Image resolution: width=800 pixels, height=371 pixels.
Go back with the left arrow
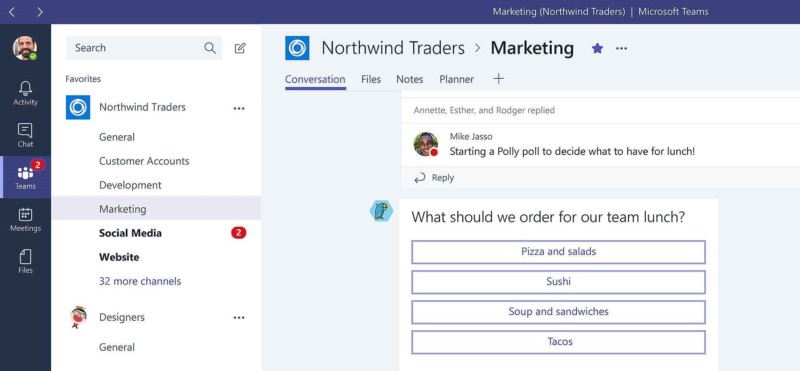pos(12,12)
